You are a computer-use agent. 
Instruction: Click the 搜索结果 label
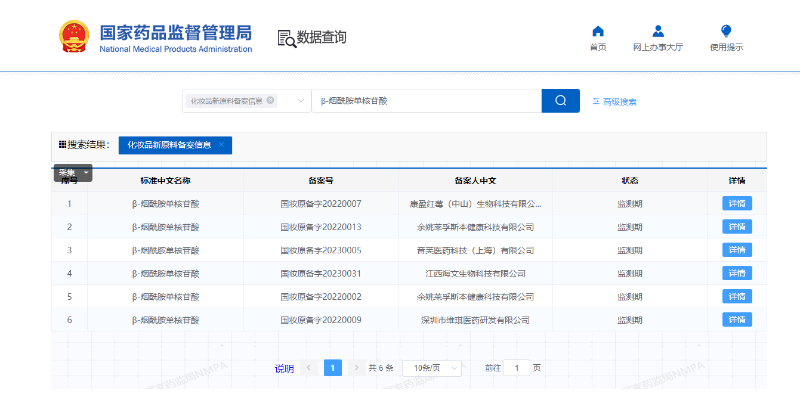84,145
